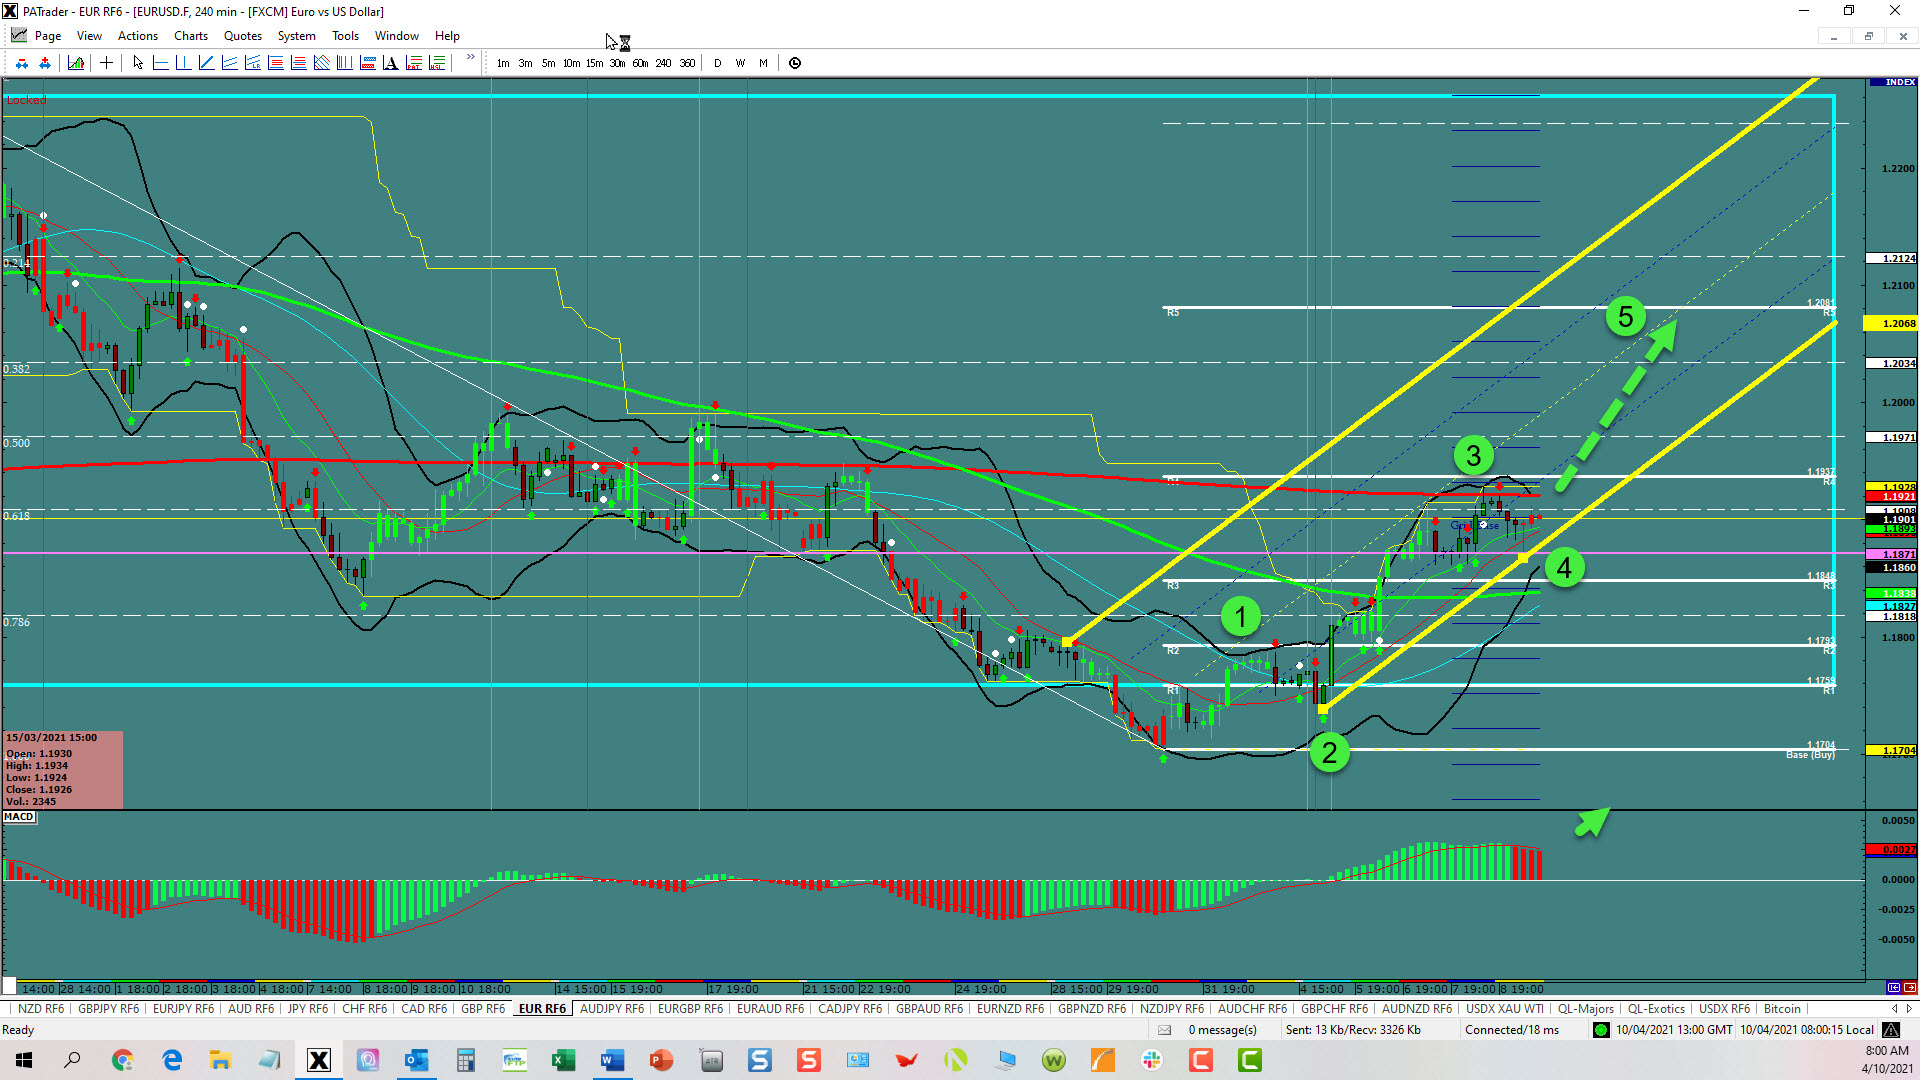Image resolution: width=1920 pixels, height=1080 pixels.
Task: Click the tab strip right arrow
Action: pos(1909,1009)
